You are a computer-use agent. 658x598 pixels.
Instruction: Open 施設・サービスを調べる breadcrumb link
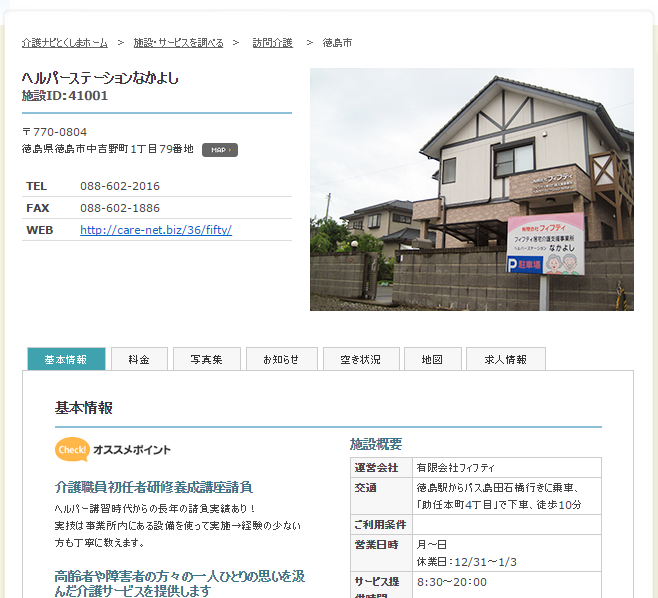point(178,43)
